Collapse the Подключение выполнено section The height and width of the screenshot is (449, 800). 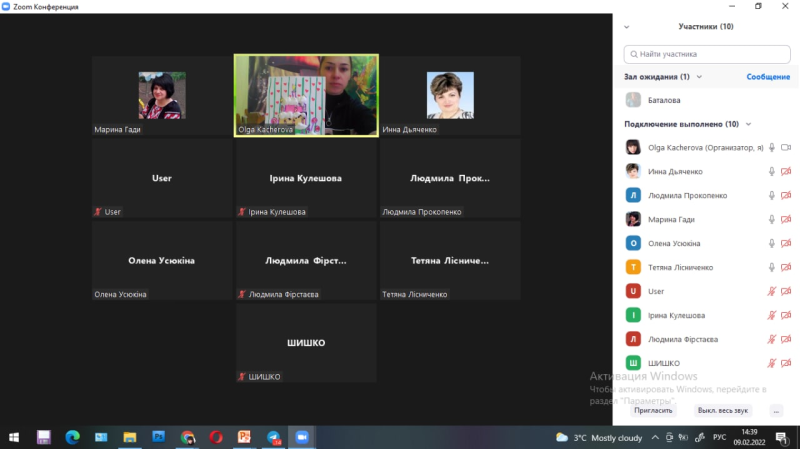click(747, 124)
